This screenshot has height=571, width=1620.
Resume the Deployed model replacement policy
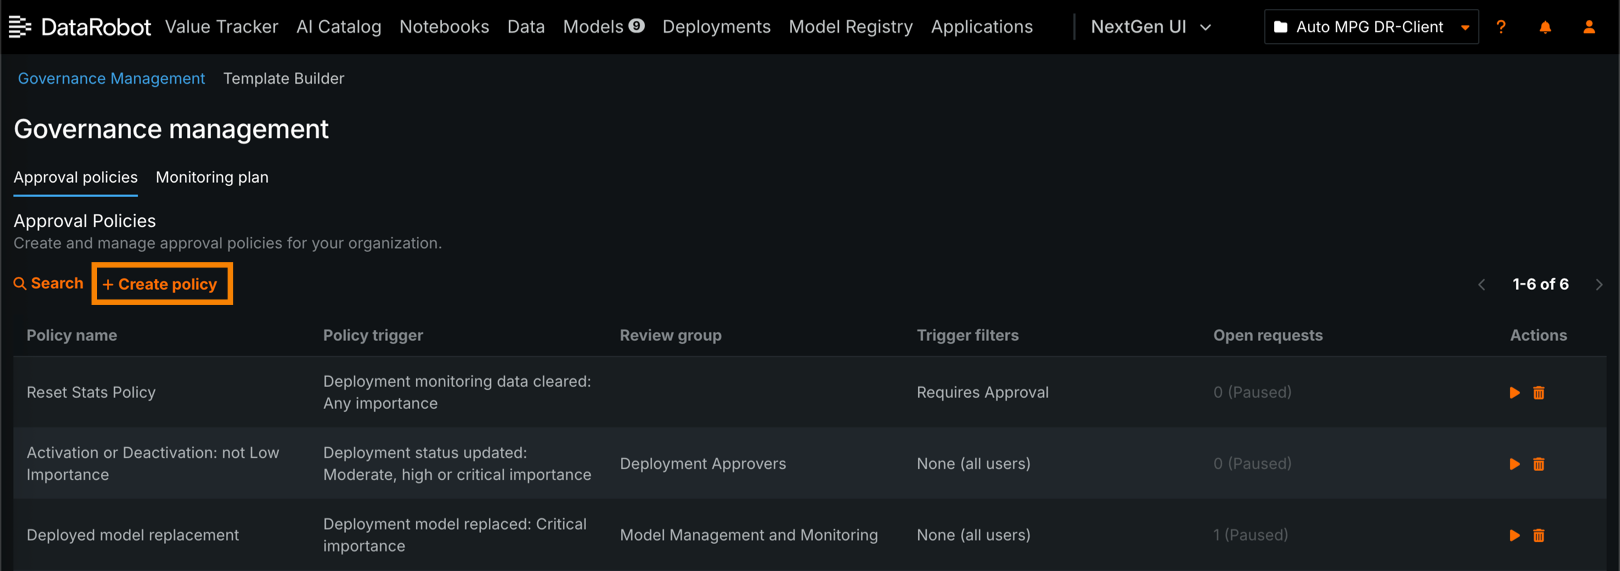pyautogui.click(x=1514, y=536)
